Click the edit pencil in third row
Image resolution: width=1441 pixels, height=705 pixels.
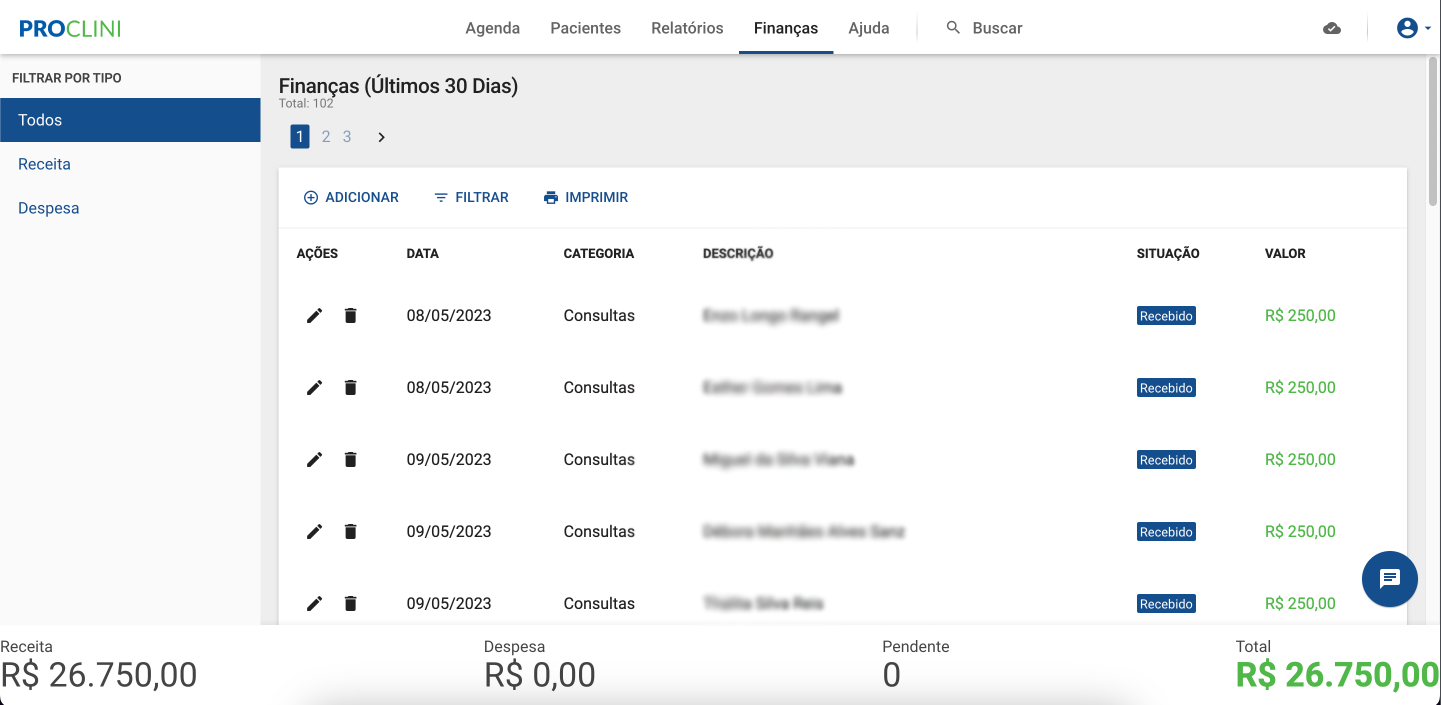click(x=314, y=460)
